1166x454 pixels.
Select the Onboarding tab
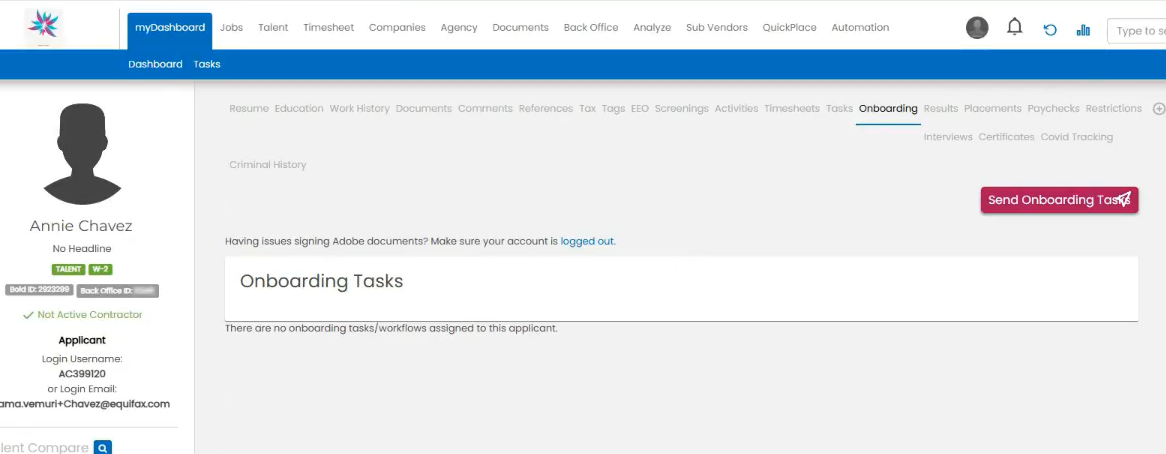click(888, 108)
